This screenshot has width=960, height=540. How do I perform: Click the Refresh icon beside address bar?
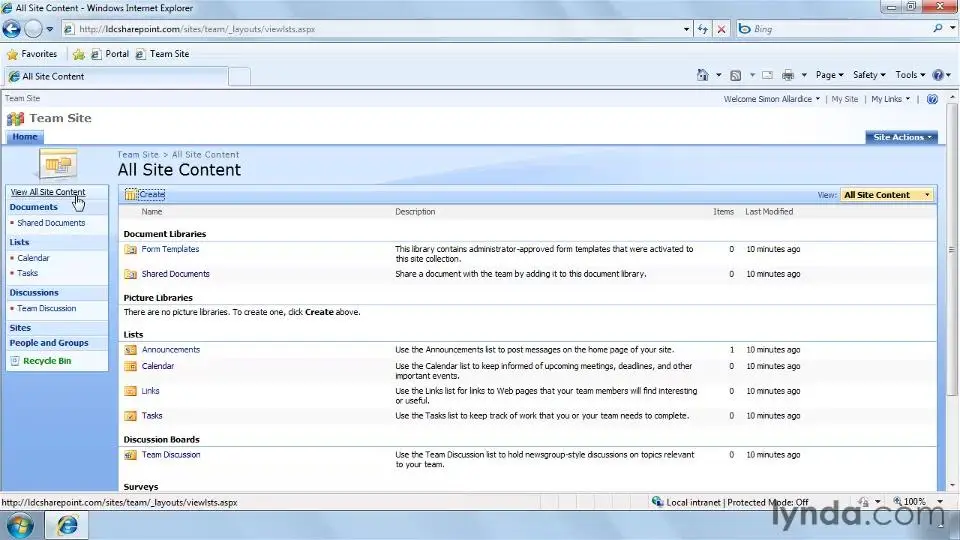point(702,29)
